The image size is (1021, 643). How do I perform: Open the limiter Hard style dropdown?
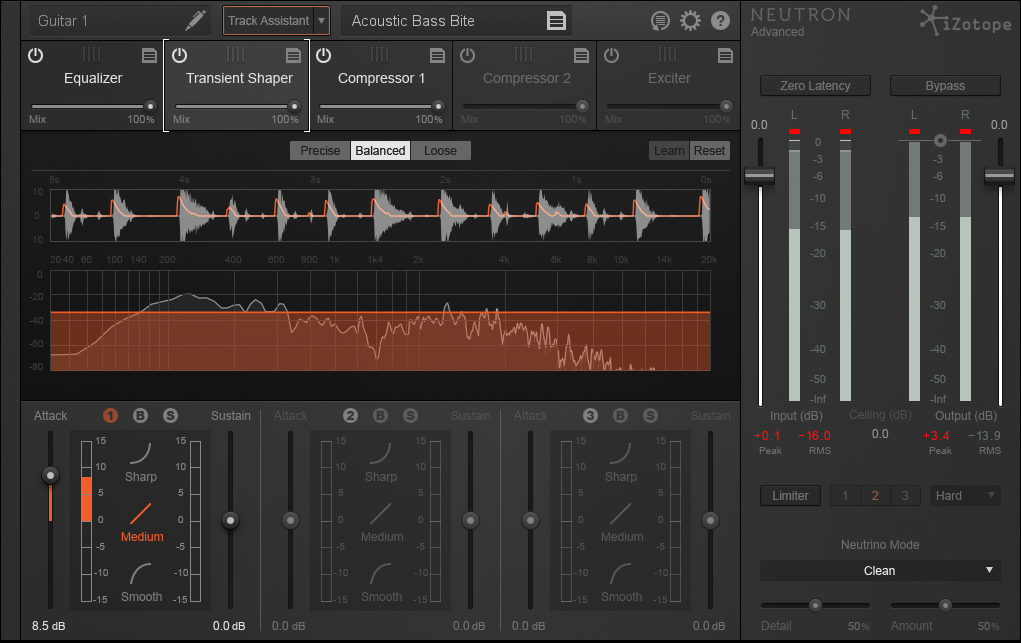(964, 495)
